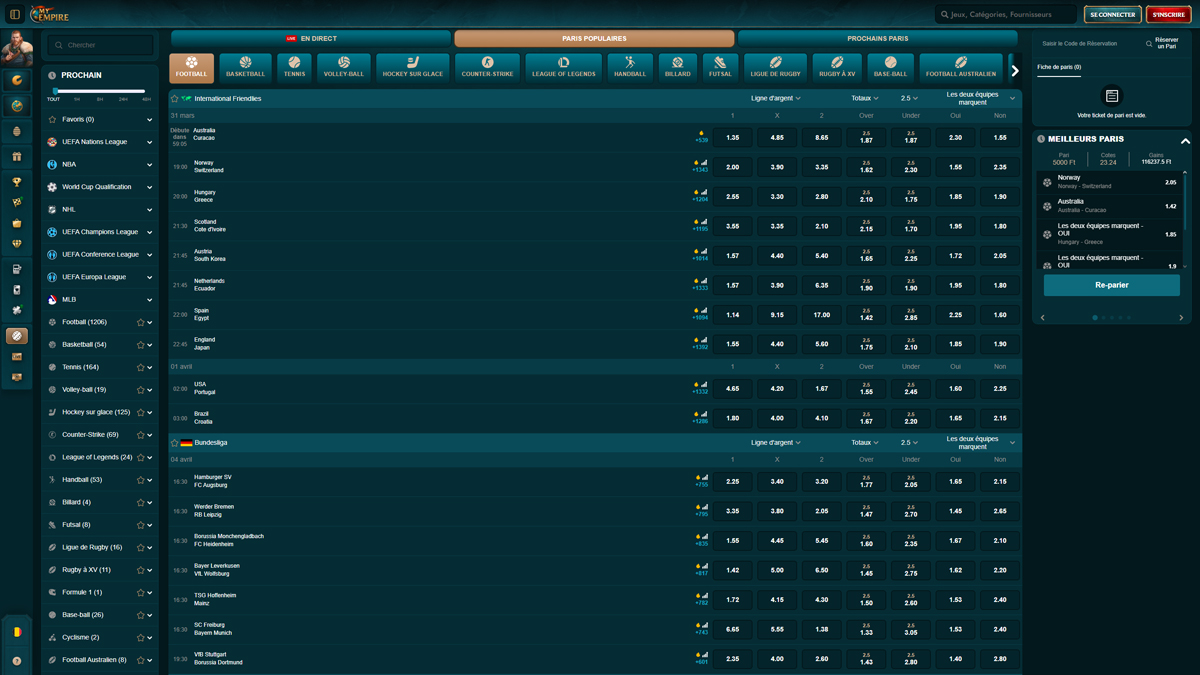Open the language flag icon
Screen dimensions: 1200x675
pos(16,632)
